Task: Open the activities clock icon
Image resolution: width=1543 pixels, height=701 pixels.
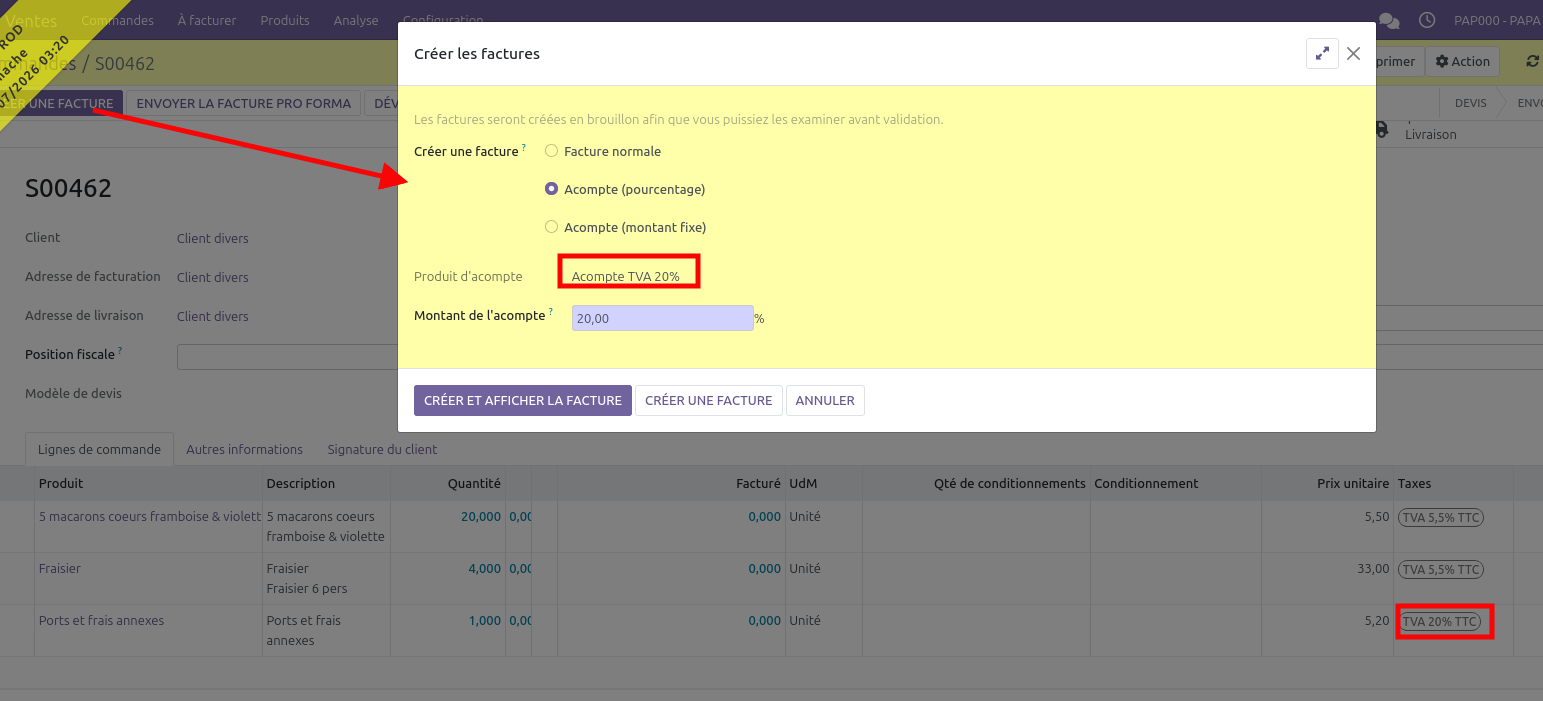Action: point(1427,20)
